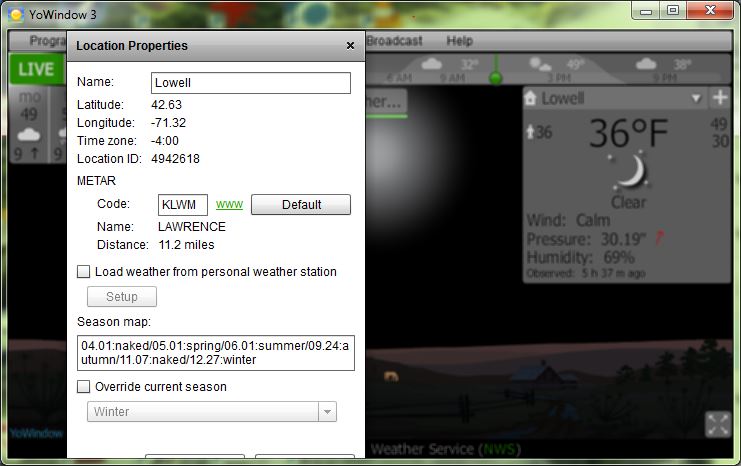Screen dimensions: 741x466
Task: Enable Load weather from personal weather station
Action: 84,272
